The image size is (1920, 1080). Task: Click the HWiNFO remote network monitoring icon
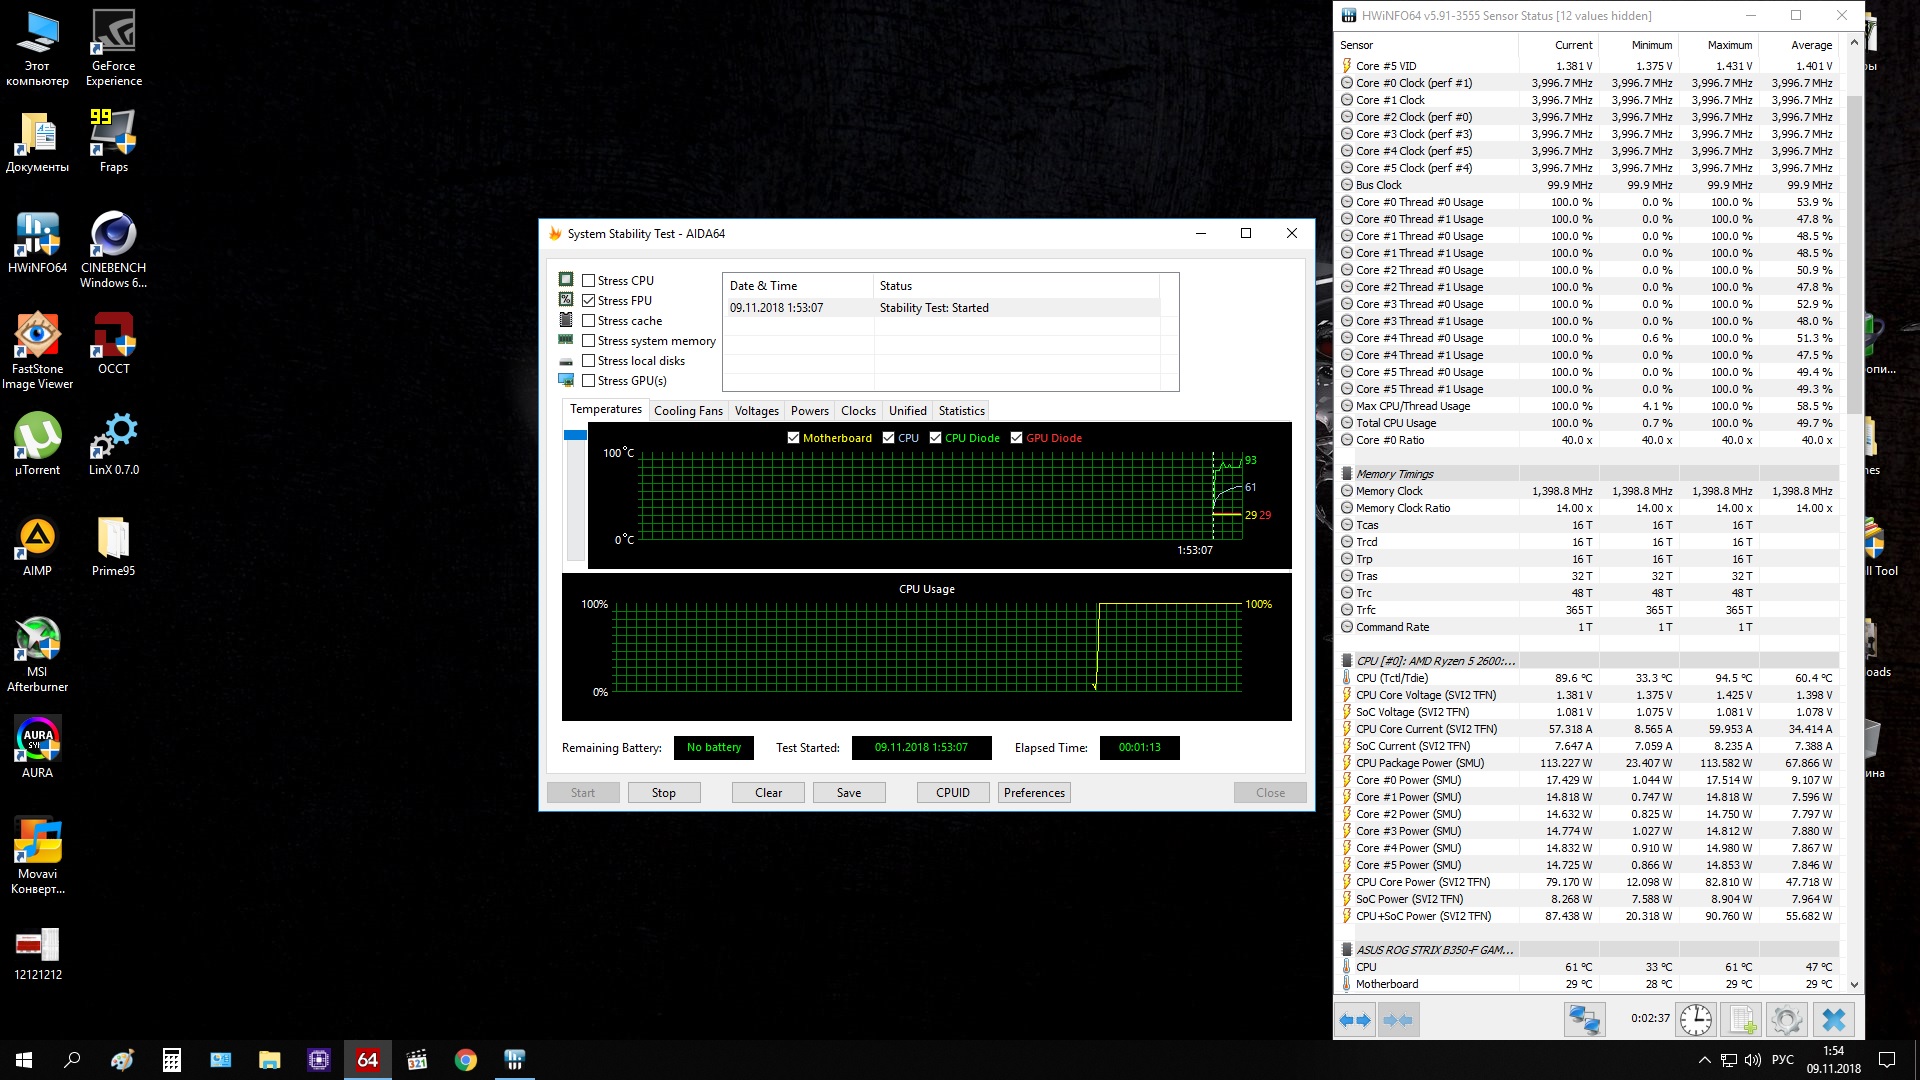click(x=1584, y=1020)
